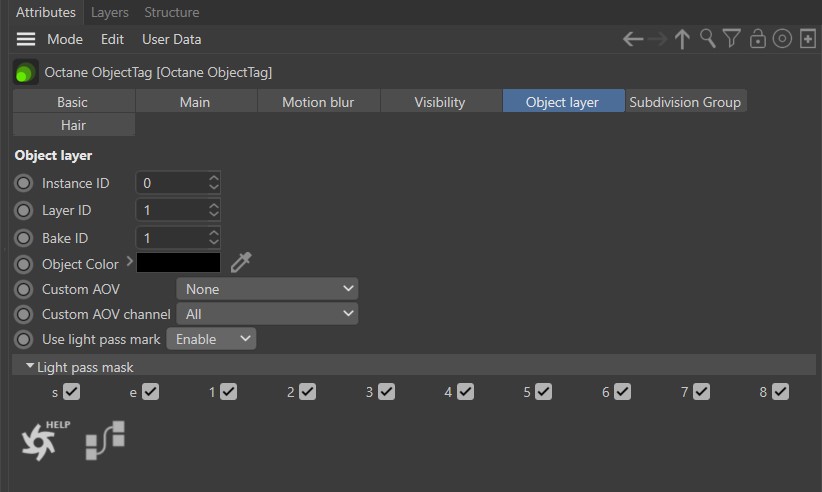Screen dimensions: 822x492
Task: Open the Edit menu
Action: [112, 39]
